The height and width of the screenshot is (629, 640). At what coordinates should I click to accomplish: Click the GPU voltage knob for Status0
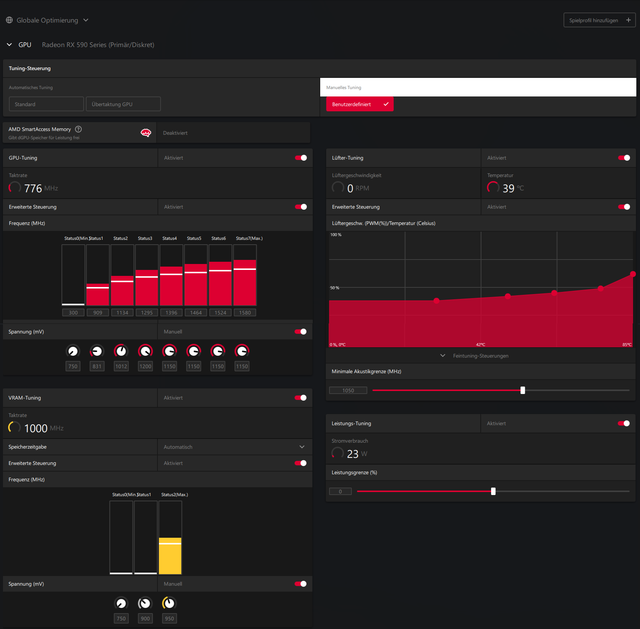(73, 351)
